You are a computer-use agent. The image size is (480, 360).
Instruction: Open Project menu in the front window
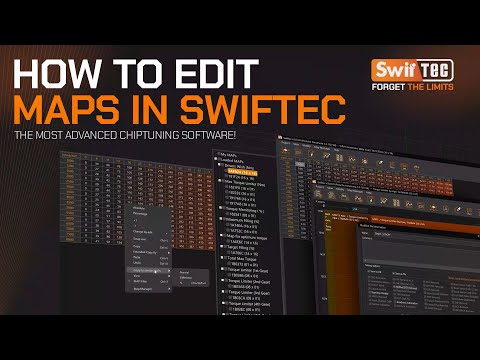pos(320,187)
